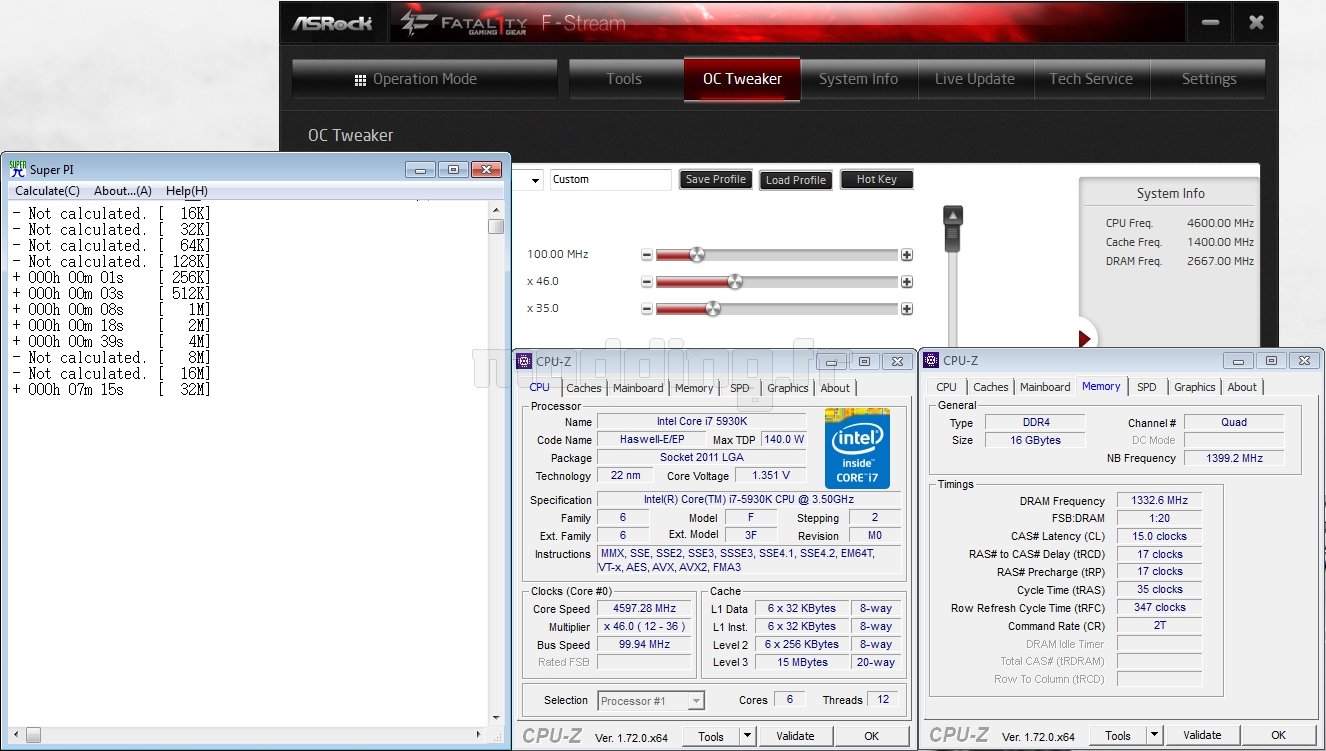Image resolution: width=1326 pixels, height=751 pixels.
Task: Open Help menu in Super PI
Action: [x=187, y=191]
